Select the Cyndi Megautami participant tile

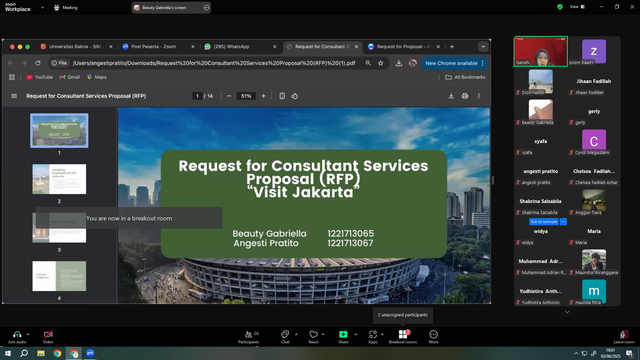(x=594, y=142)
